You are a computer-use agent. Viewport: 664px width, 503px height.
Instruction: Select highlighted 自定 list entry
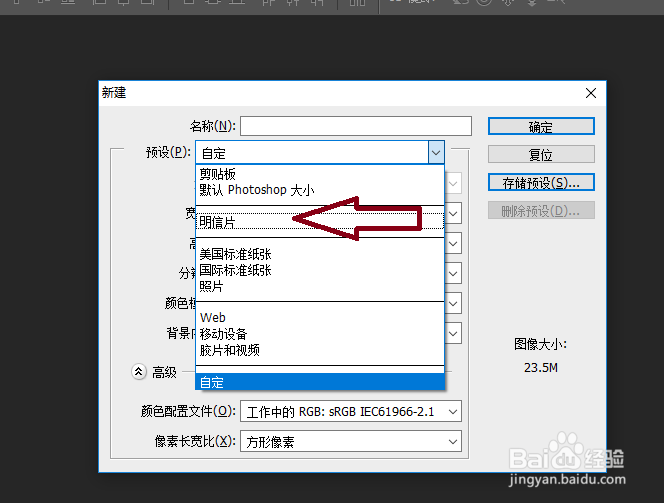point(320,382)
